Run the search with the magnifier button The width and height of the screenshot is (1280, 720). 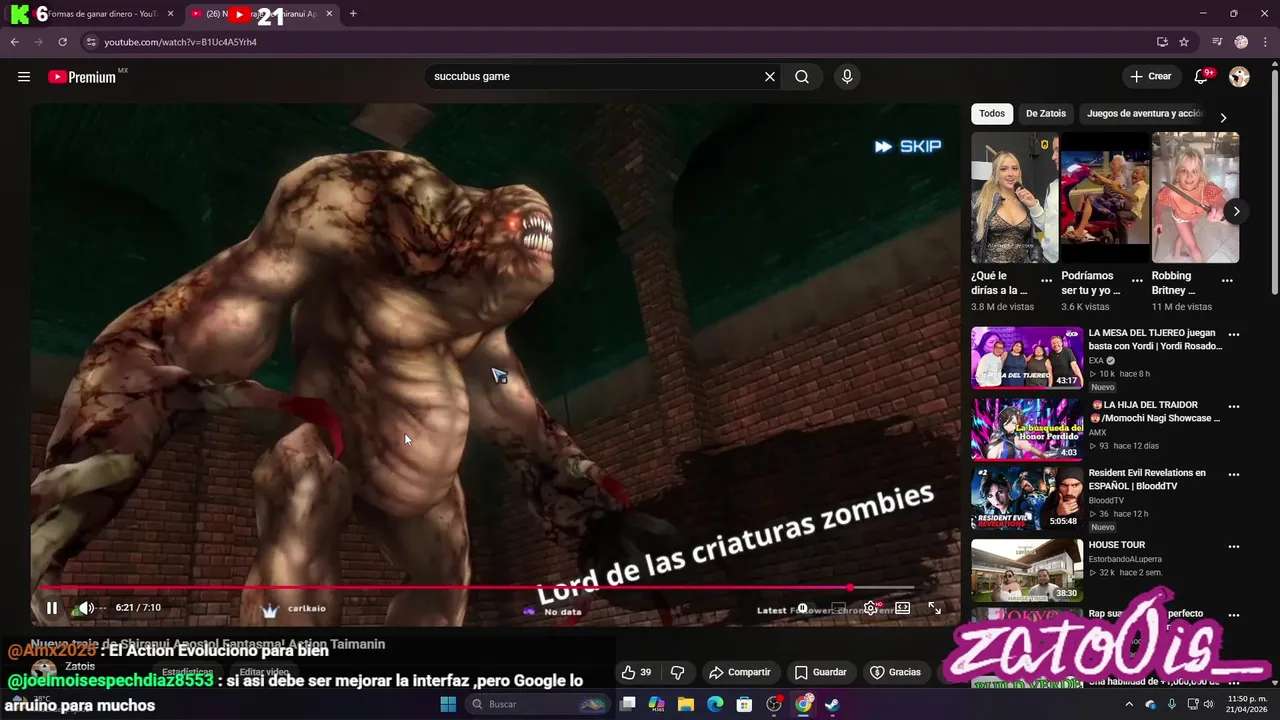[802, 77]
